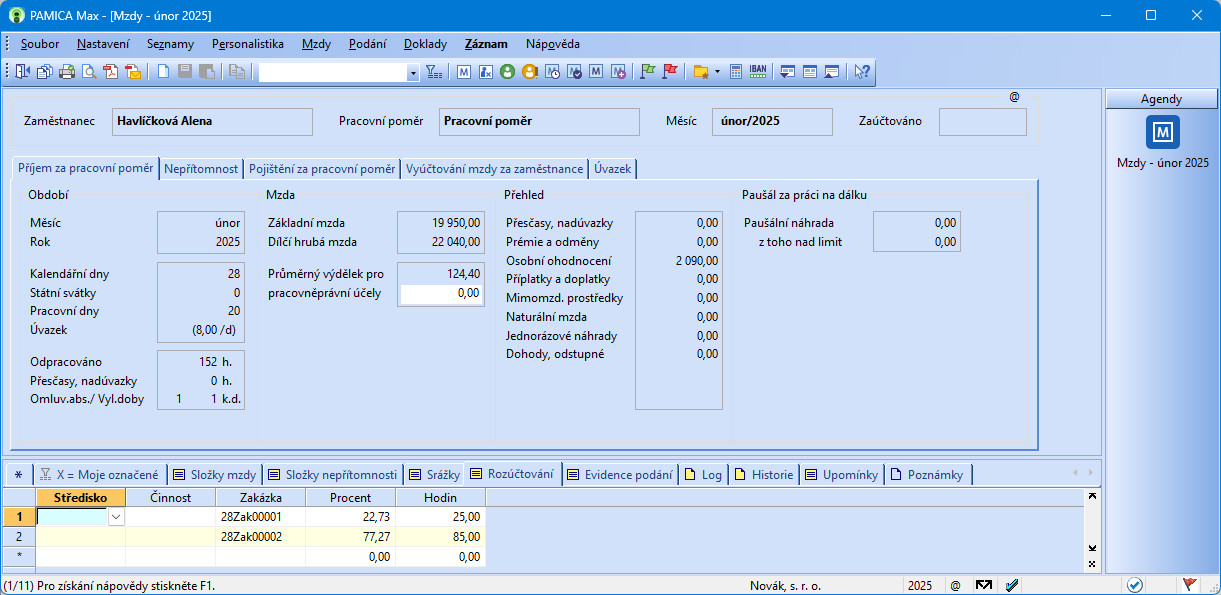Click the IBAN toolbar icon
Image resolution: width=1221 pixels, height=595 pixels.
(758, 71)
